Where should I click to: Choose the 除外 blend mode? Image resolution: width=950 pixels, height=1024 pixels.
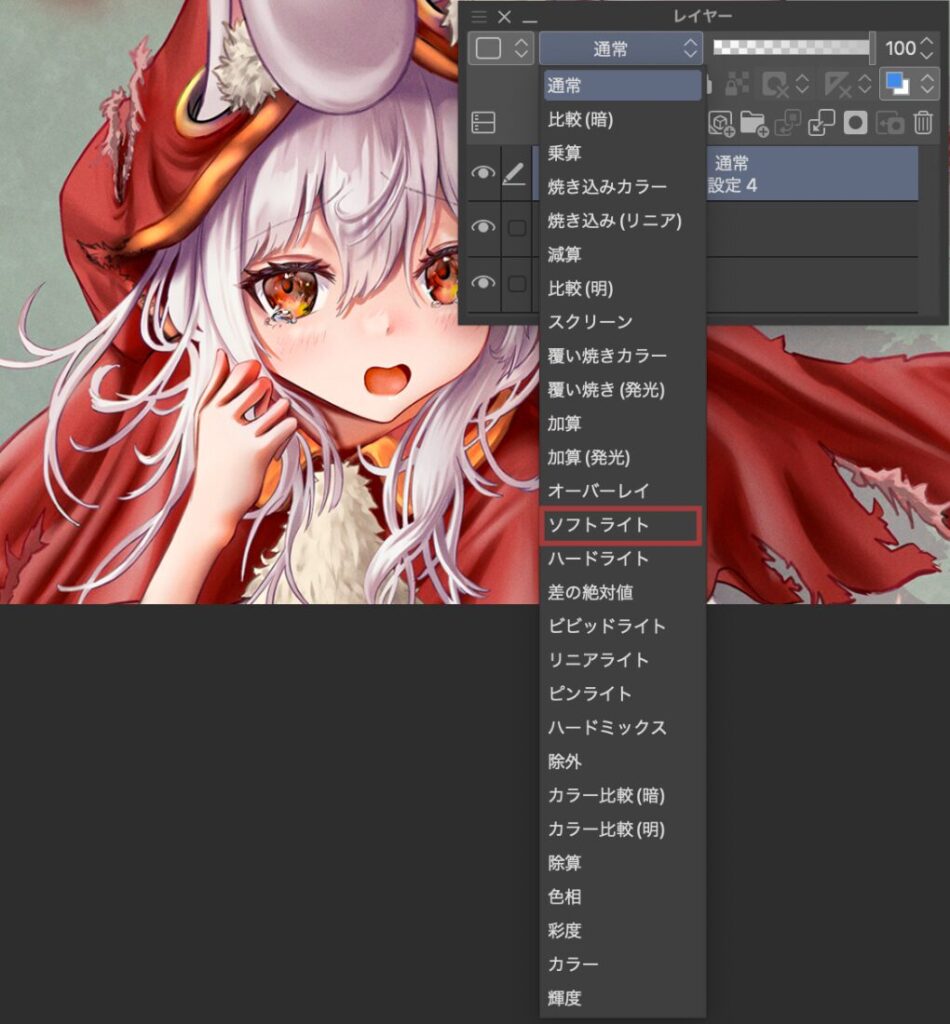pos(622,761)
